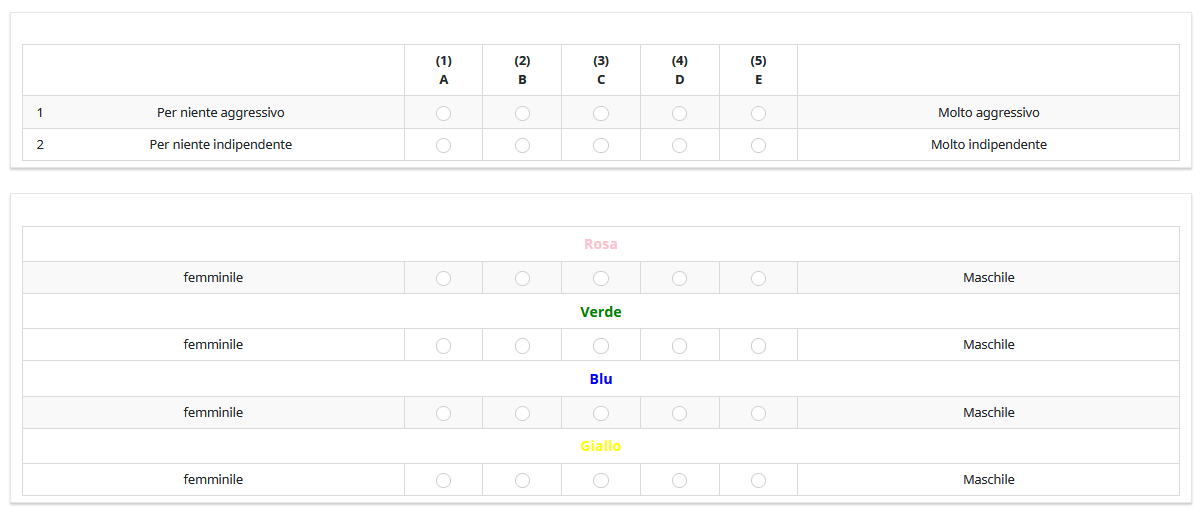Pick the radio nearest Maschile under Rosa

[758, 278]
